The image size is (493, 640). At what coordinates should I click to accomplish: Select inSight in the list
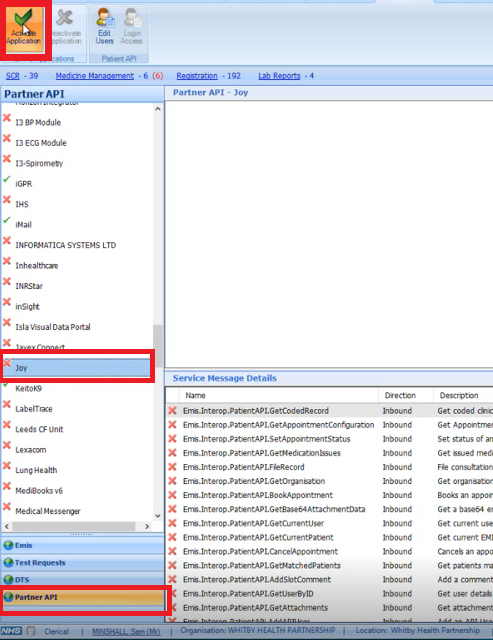click(x=27, y=307)
